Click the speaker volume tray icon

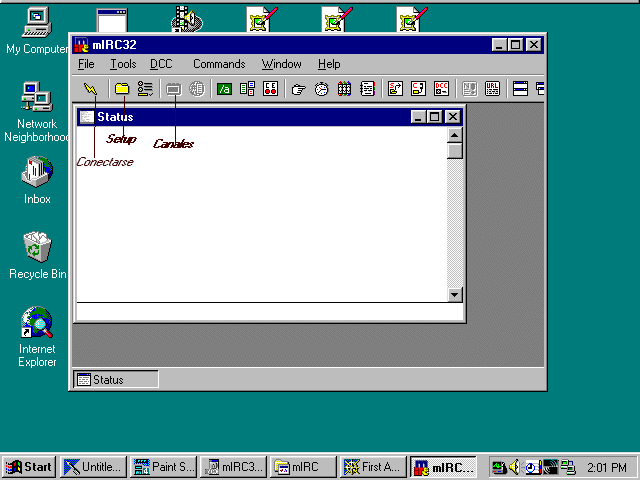point(515,467)
